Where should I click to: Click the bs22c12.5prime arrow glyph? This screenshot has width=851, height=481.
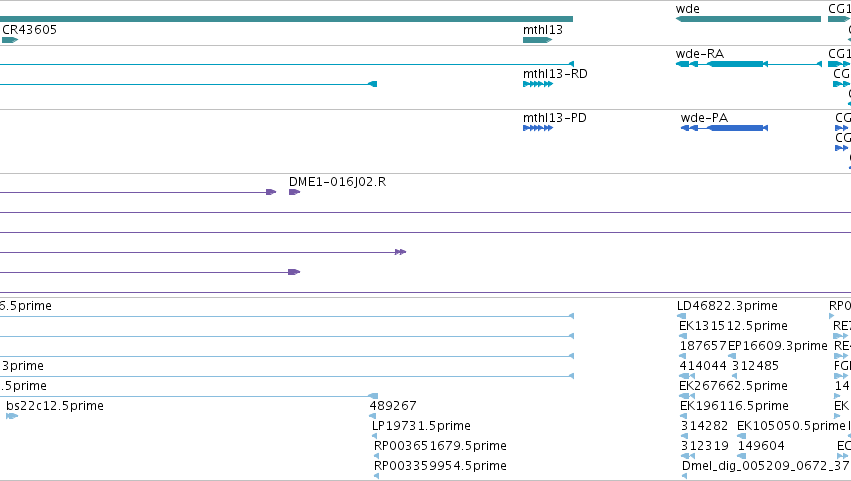point(12,416)
